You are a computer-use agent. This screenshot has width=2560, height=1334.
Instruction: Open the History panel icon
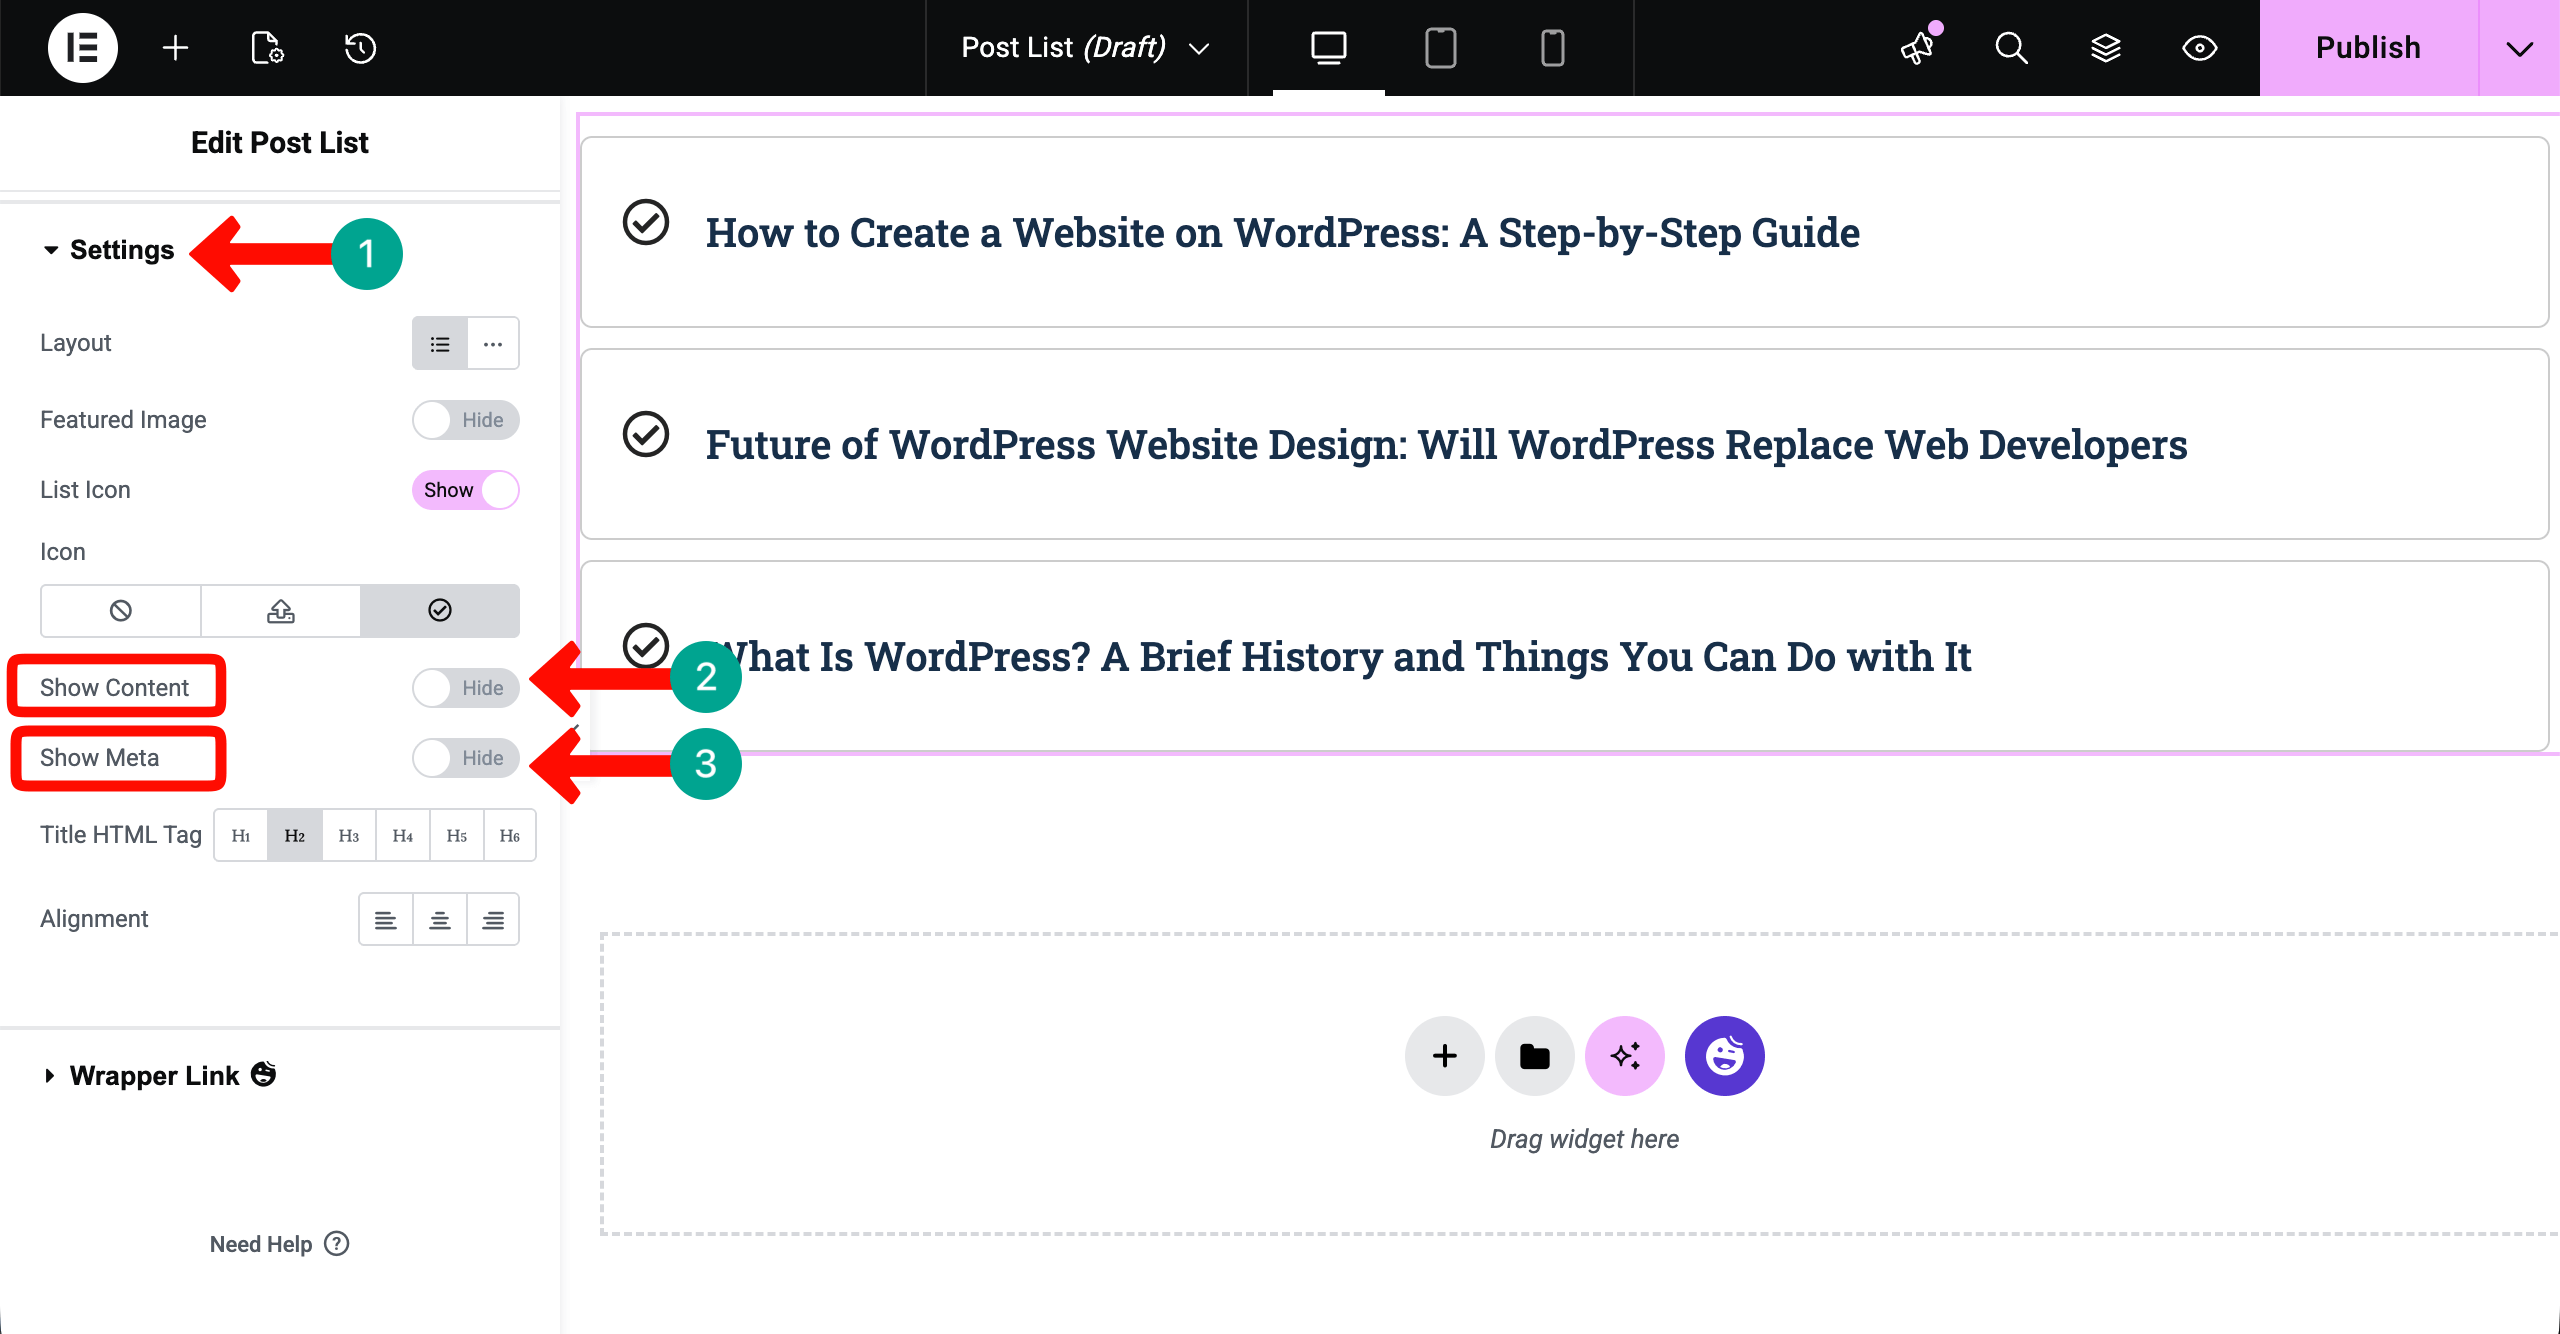tap(360, 47)
